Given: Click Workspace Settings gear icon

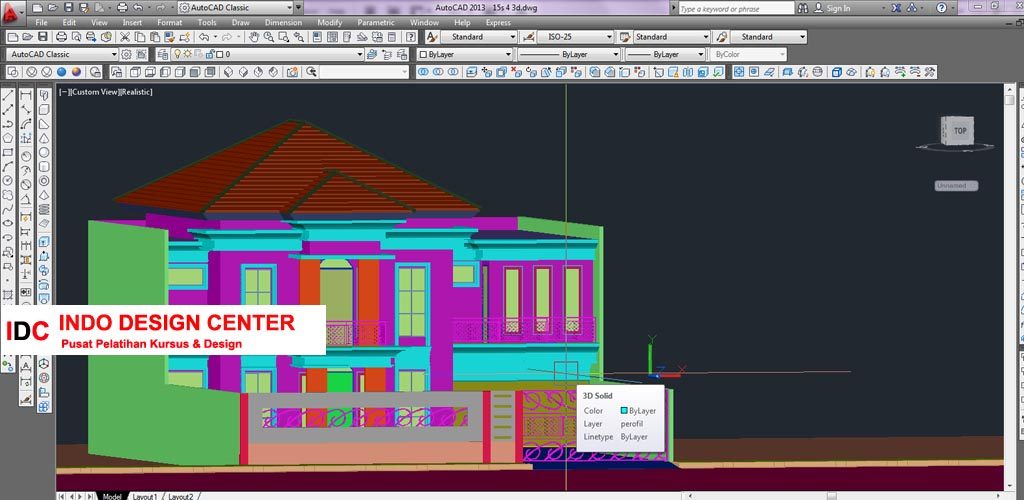Looking at the screenshot, I should 126,54.
